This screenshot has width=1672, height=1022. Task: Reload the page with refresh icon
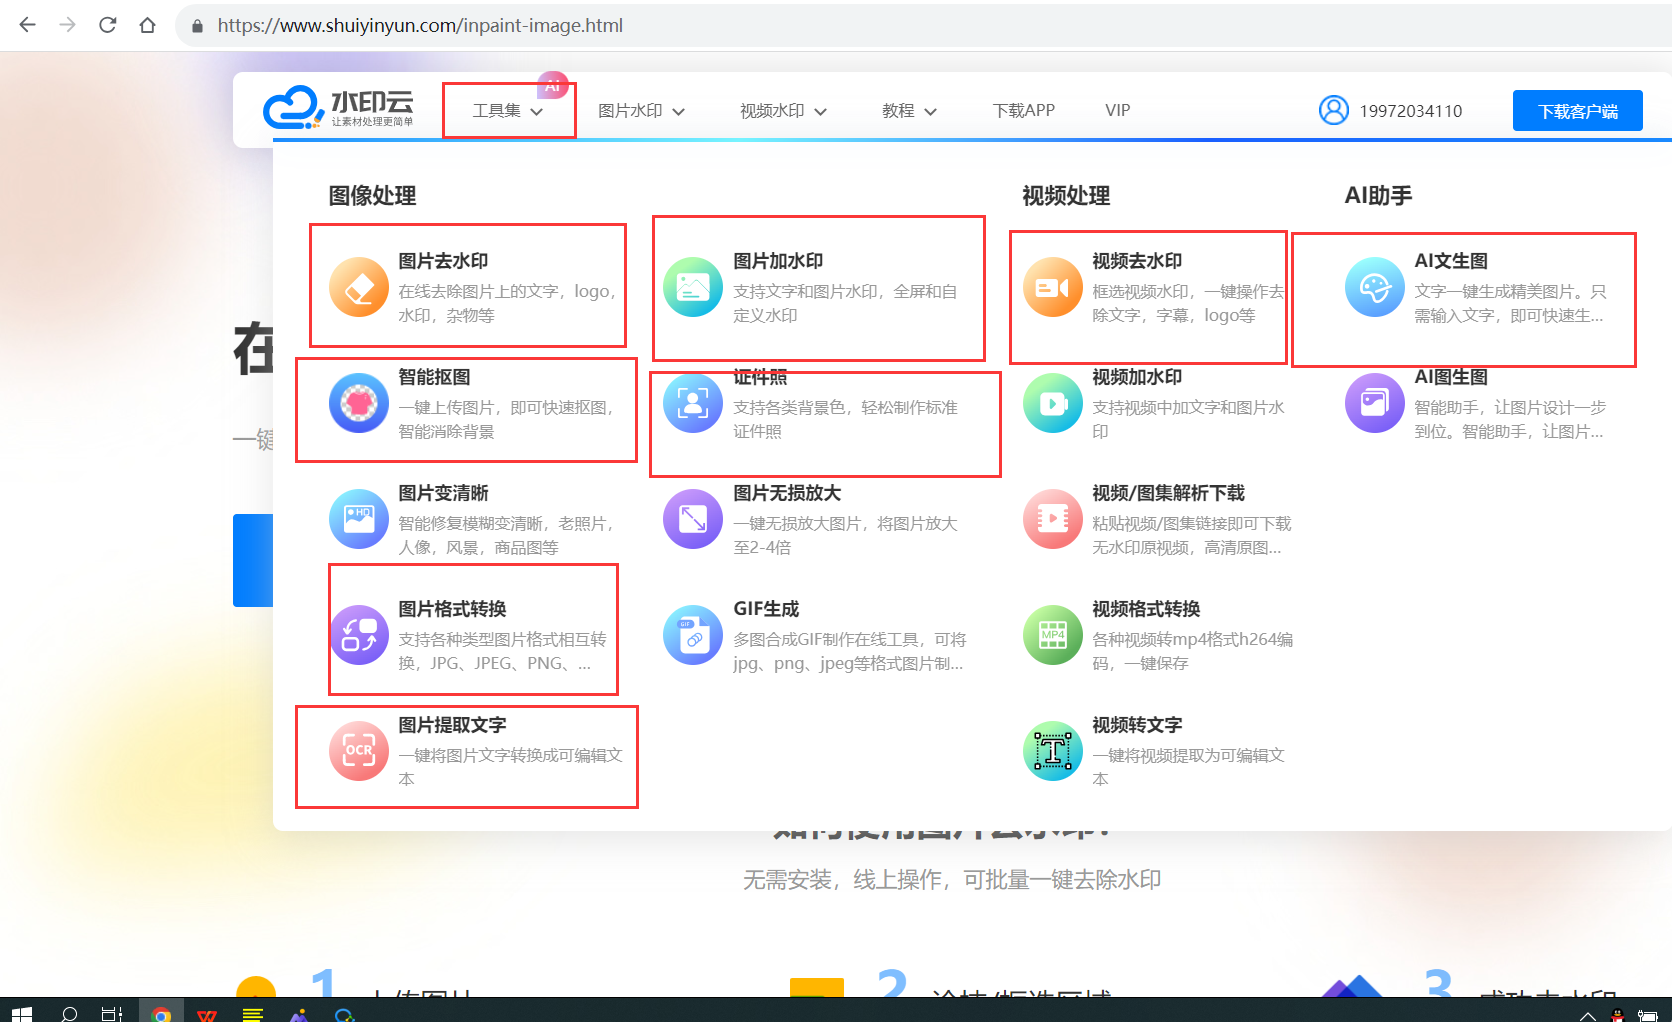point(108,25)
